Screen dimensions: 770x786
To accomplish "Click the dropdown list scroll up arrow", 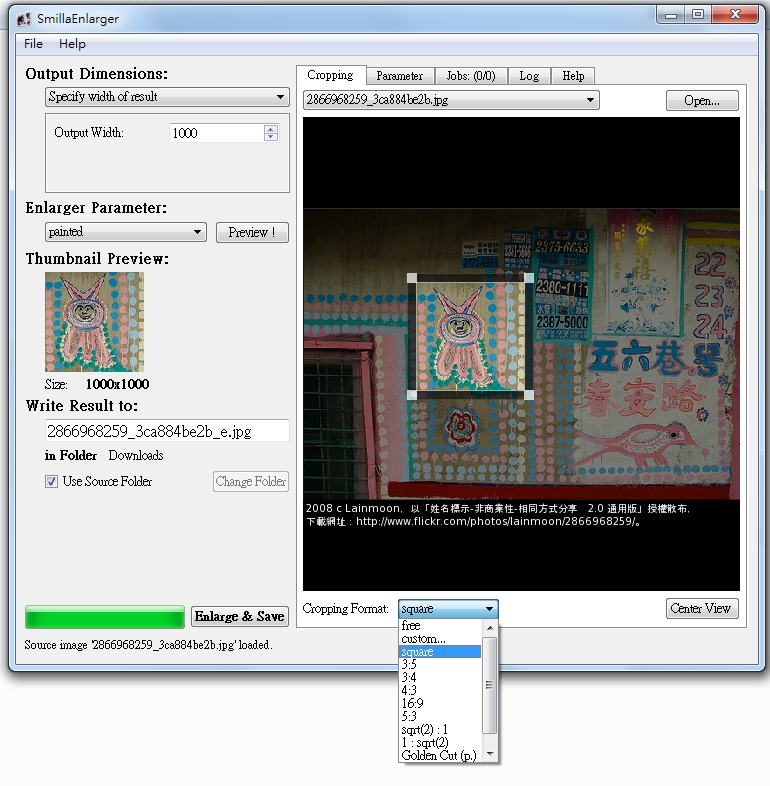I will click(490, 628).
